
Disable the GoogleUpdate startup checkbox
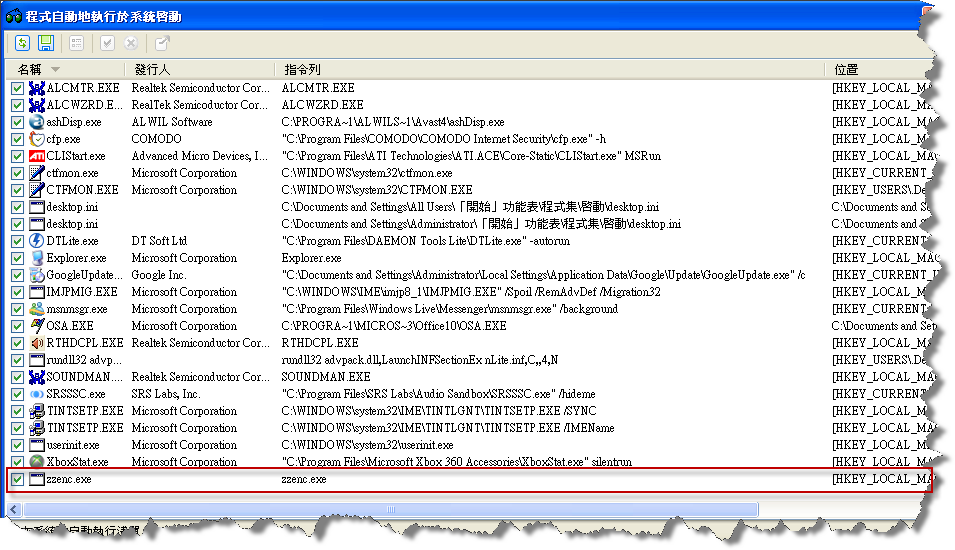17,275
